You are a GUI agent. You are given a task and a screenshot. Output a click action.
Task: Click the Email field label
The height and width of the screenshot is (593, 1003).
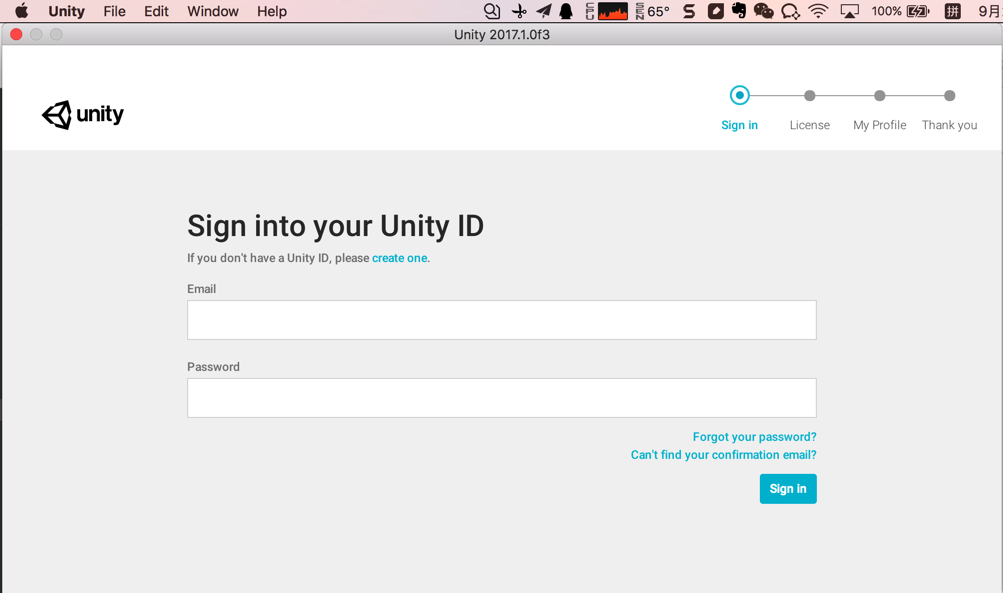point(201,289)
